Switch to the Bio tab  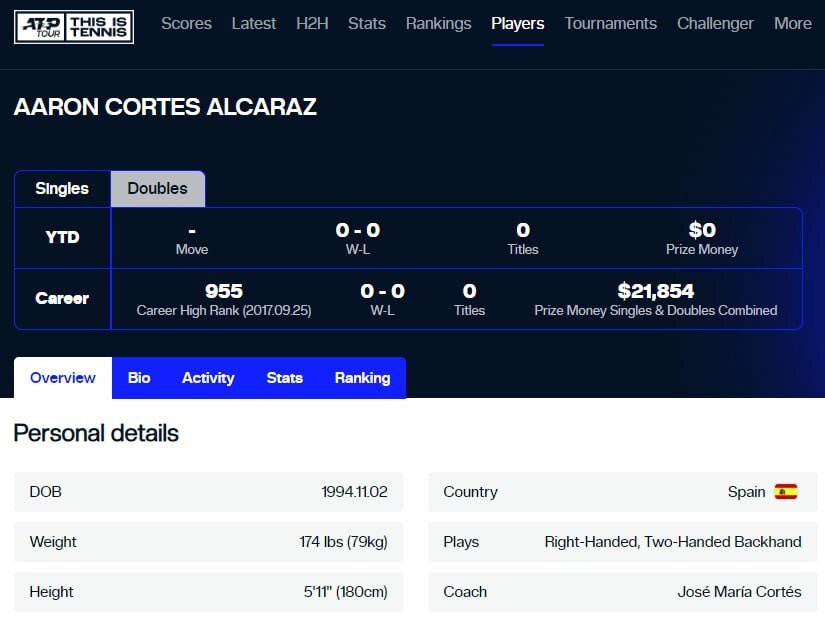tap(139, 378)
